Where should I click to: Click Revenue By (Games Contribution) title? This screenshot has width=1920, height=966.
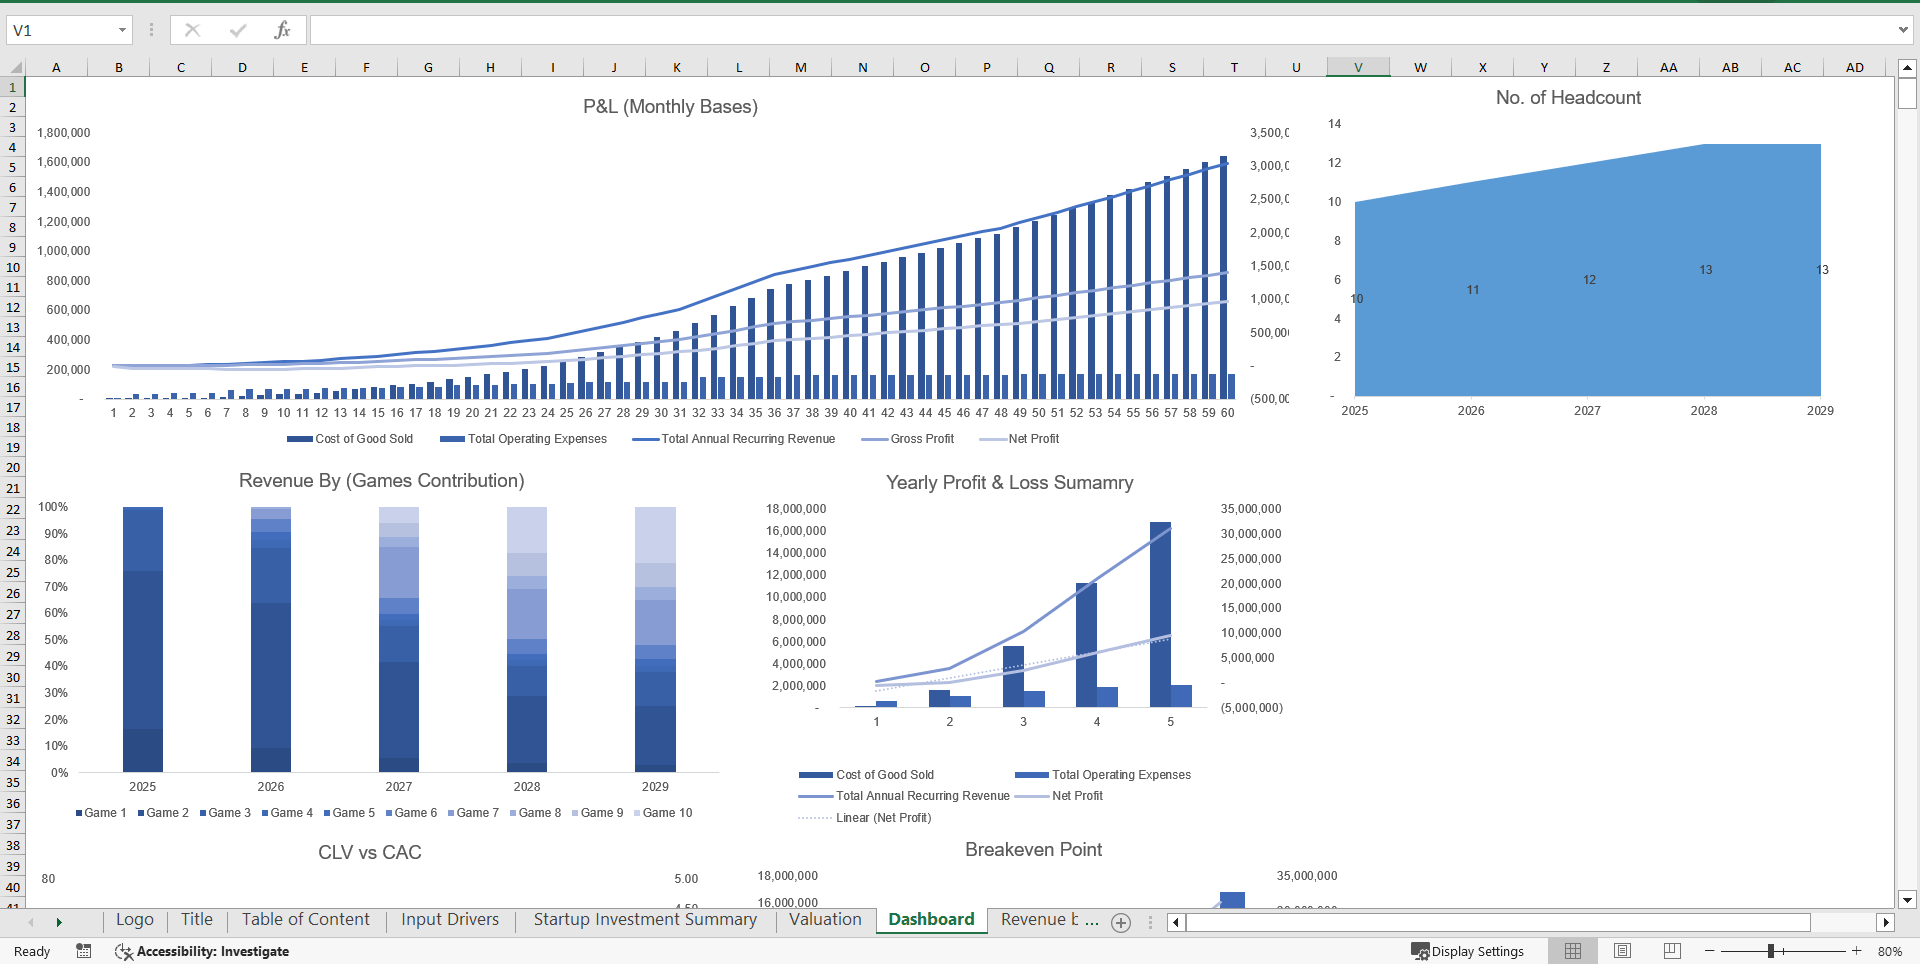[x=381, y=480]
